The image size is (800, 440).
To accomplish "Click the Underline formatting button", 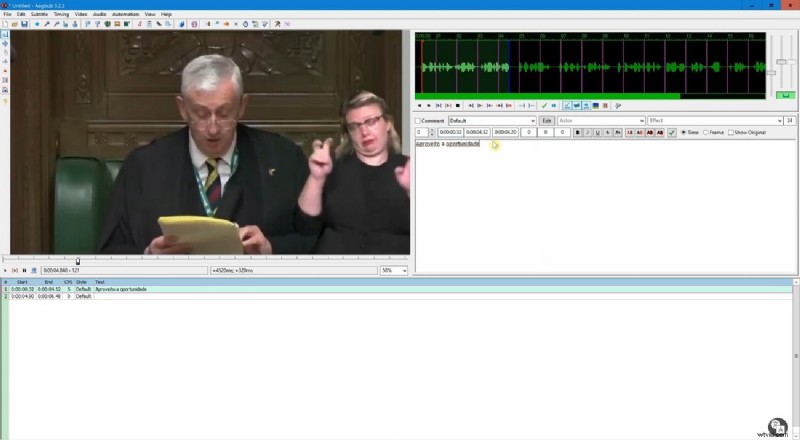I will (x=597, y=132).
